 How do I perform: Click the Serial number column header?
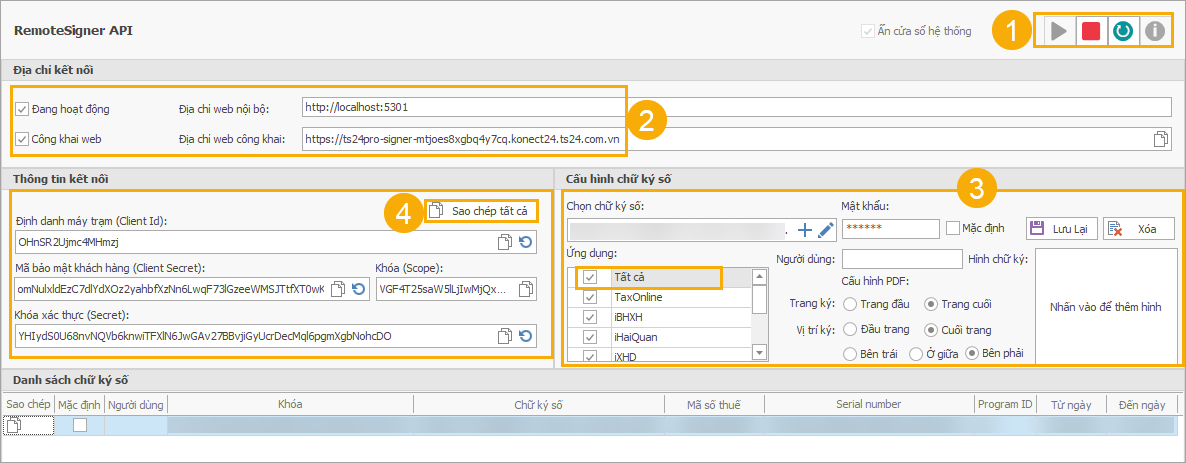[x=867, y=405]
